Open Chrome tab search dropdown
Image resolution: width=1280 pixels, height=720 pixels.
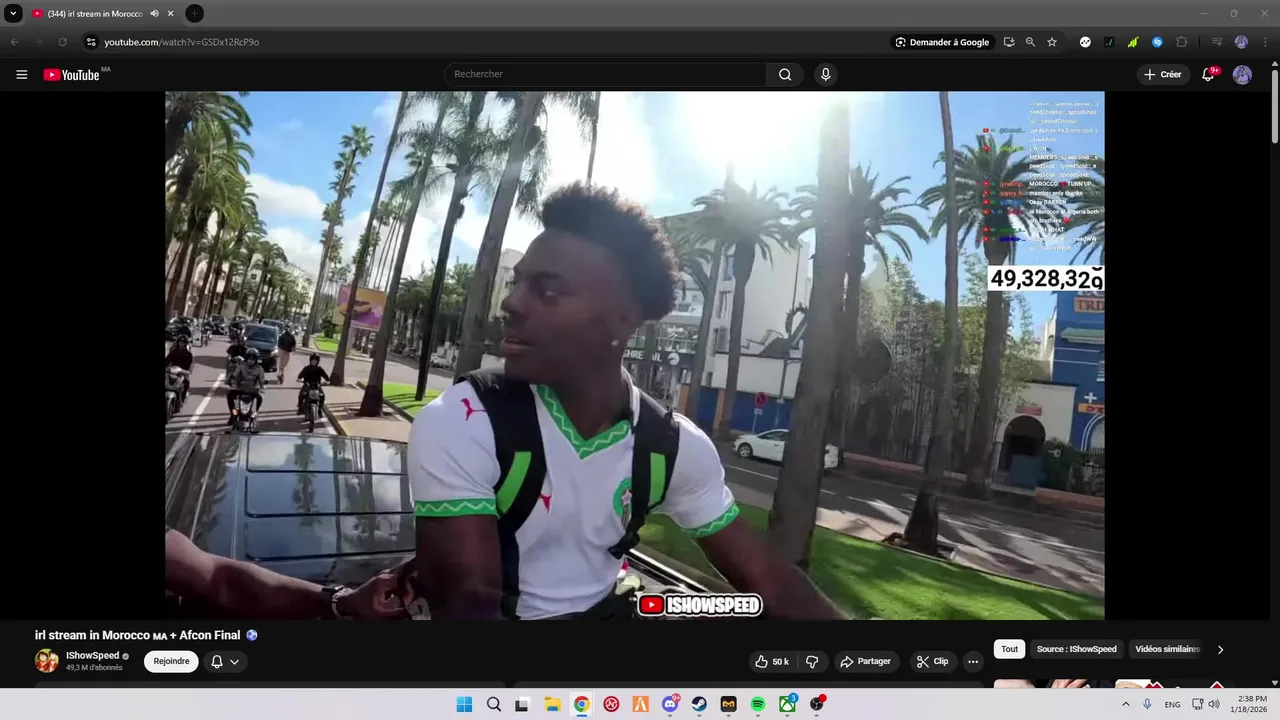tap(13, 14)
